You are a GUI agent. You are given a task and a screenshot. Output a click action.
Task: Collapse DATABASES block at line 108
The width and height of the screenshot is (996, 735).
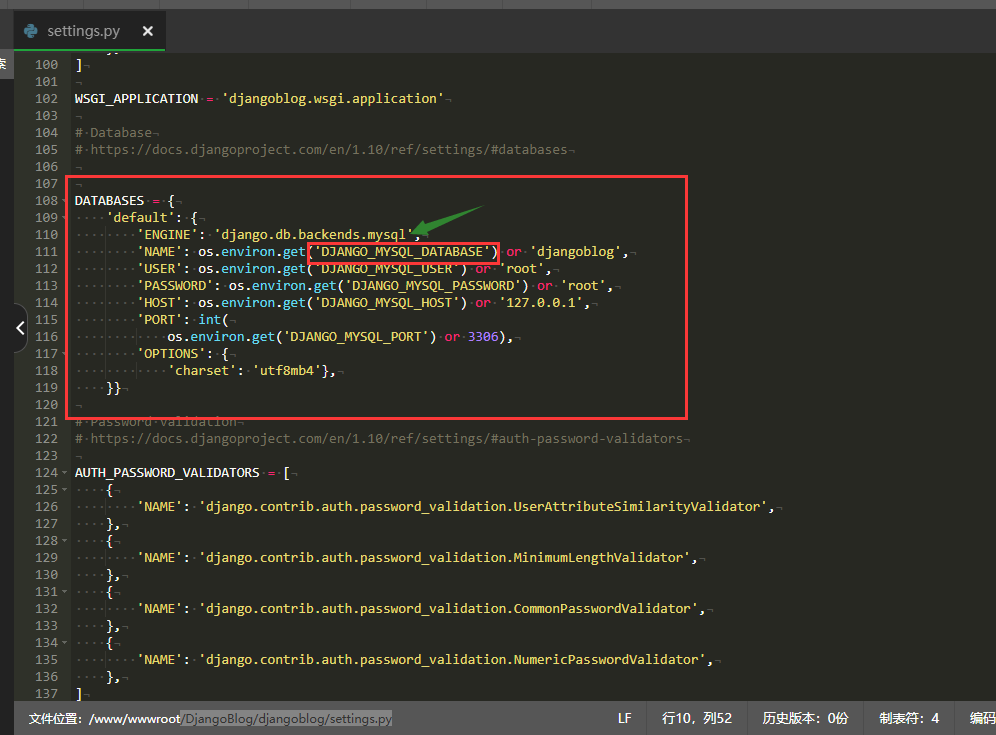point(64,201)
